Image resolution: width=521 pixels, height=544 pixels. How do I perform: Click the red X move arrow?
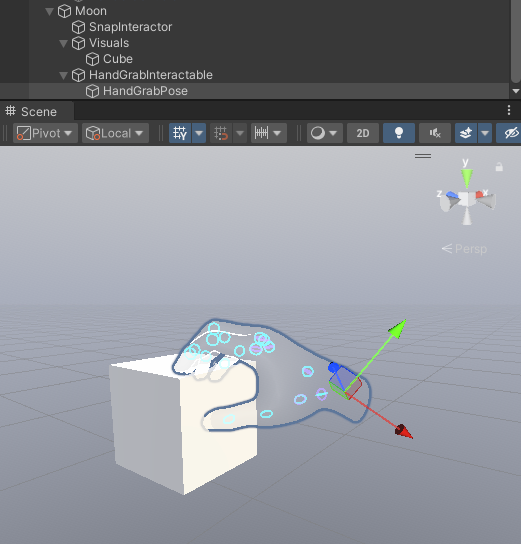click(404, 431)
